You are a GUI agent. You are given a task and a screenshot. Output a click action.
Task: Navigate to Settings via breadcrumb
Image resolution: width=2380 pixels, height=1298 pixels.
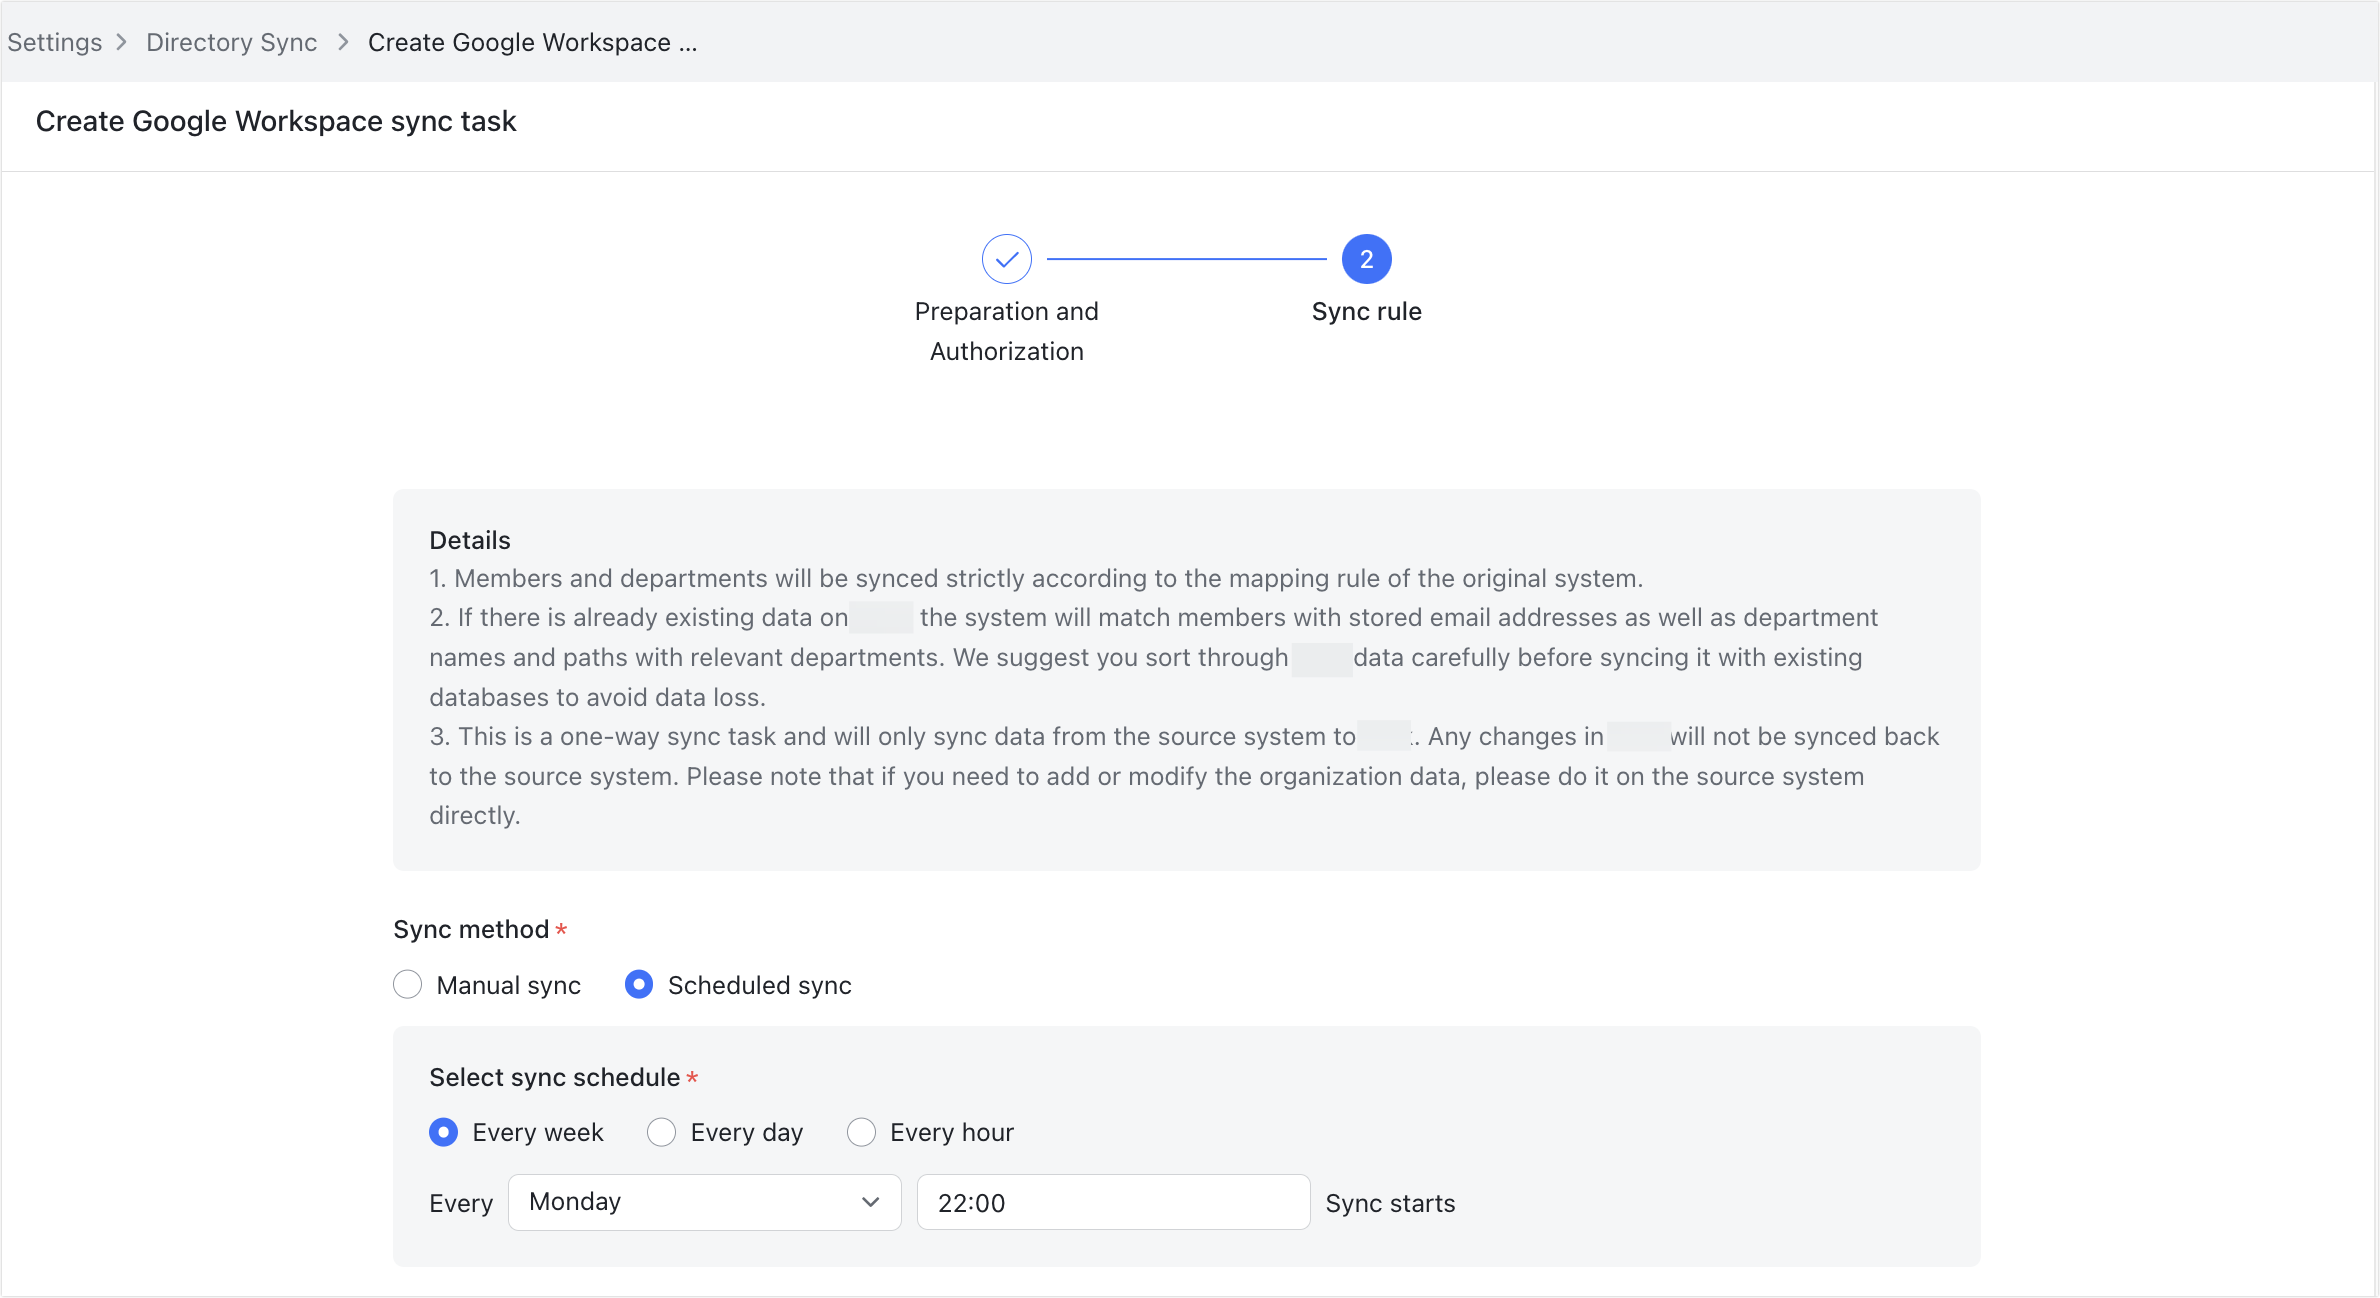point(55,42)
